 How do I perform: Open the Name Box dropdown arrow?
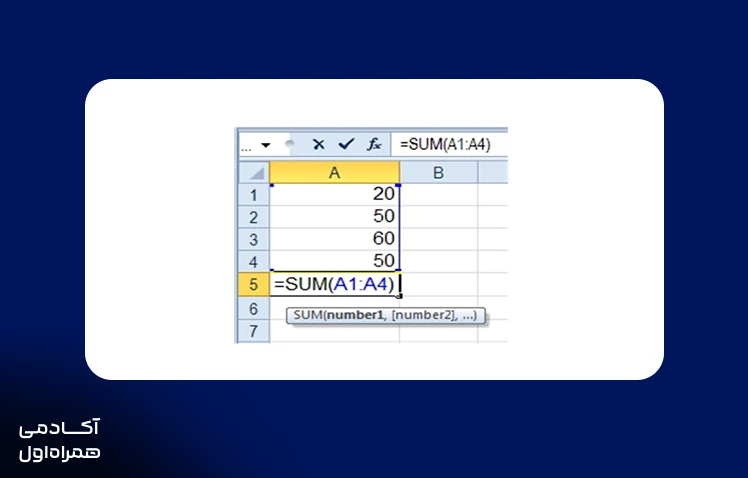(266, 145)
